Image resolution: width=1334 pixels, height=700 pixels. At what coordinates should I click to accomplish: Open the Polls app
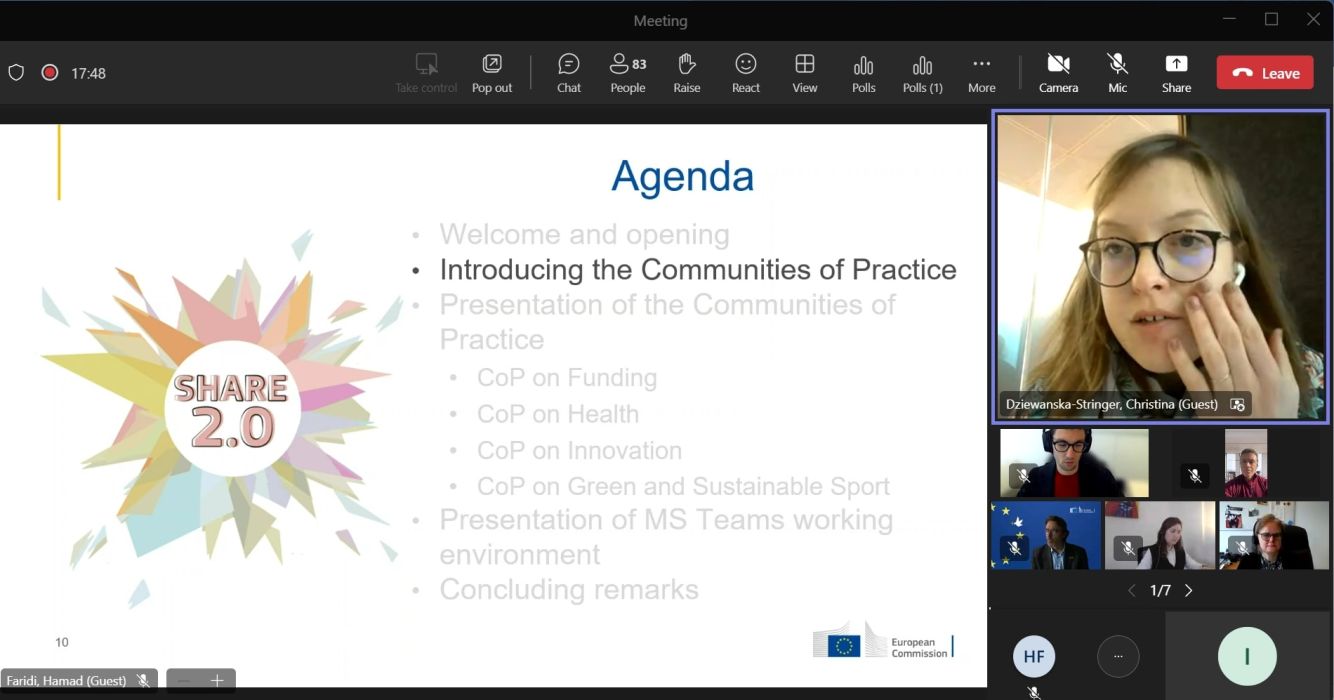click(863, 73)
